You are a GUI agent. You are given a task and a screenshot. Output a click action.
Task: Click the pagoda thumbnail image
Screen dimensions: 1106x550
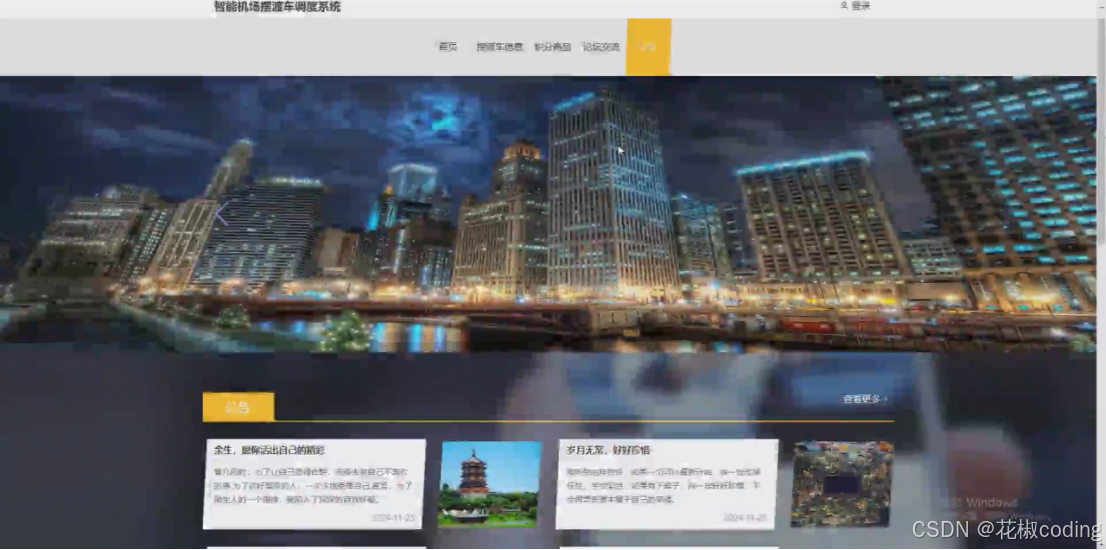coord(490,484)
